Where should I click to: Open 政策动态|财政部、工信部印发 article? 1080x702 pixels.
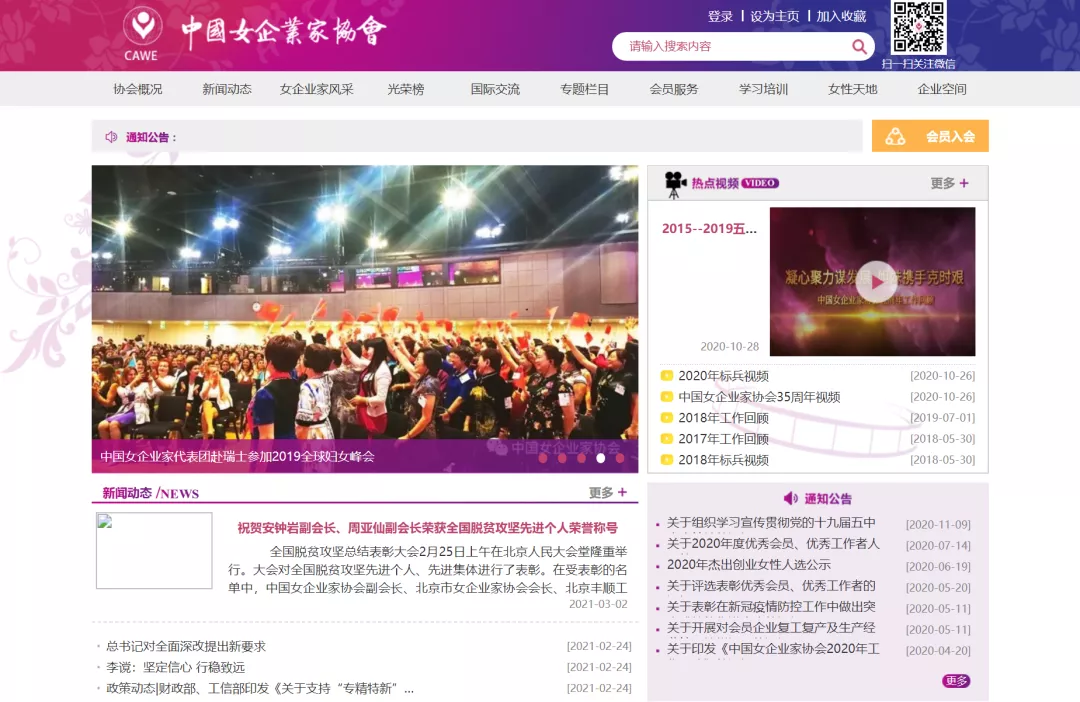260,688
